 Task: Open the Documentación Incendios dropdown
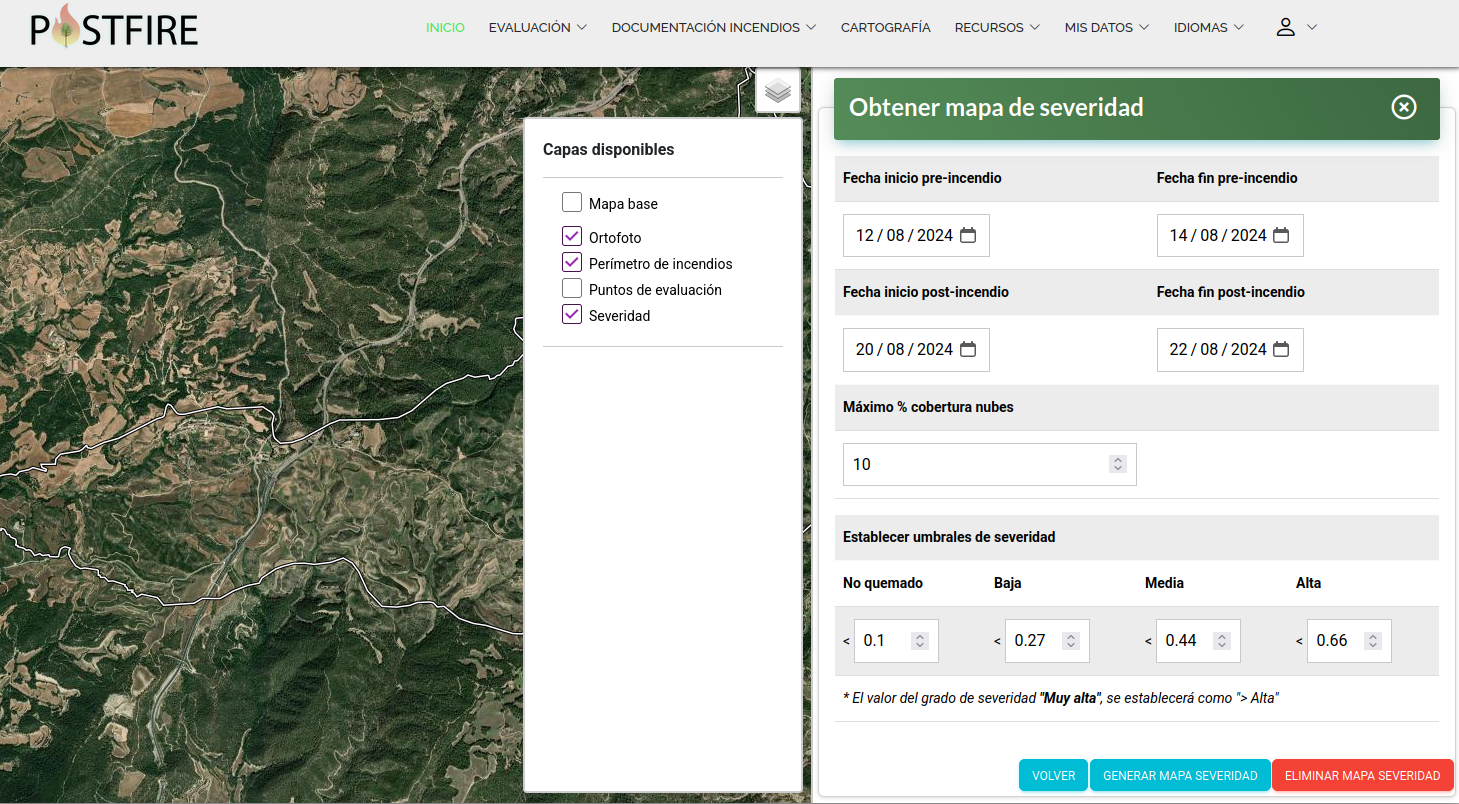click(x=713, y=28)
